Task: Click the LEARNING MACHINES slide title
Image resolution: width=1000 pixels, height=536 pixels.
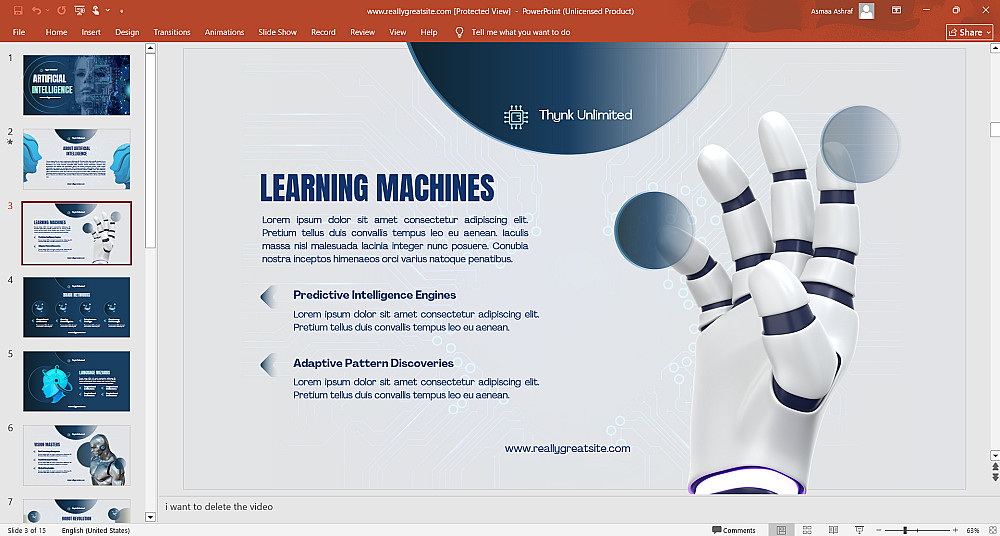Action: point(377,188)
